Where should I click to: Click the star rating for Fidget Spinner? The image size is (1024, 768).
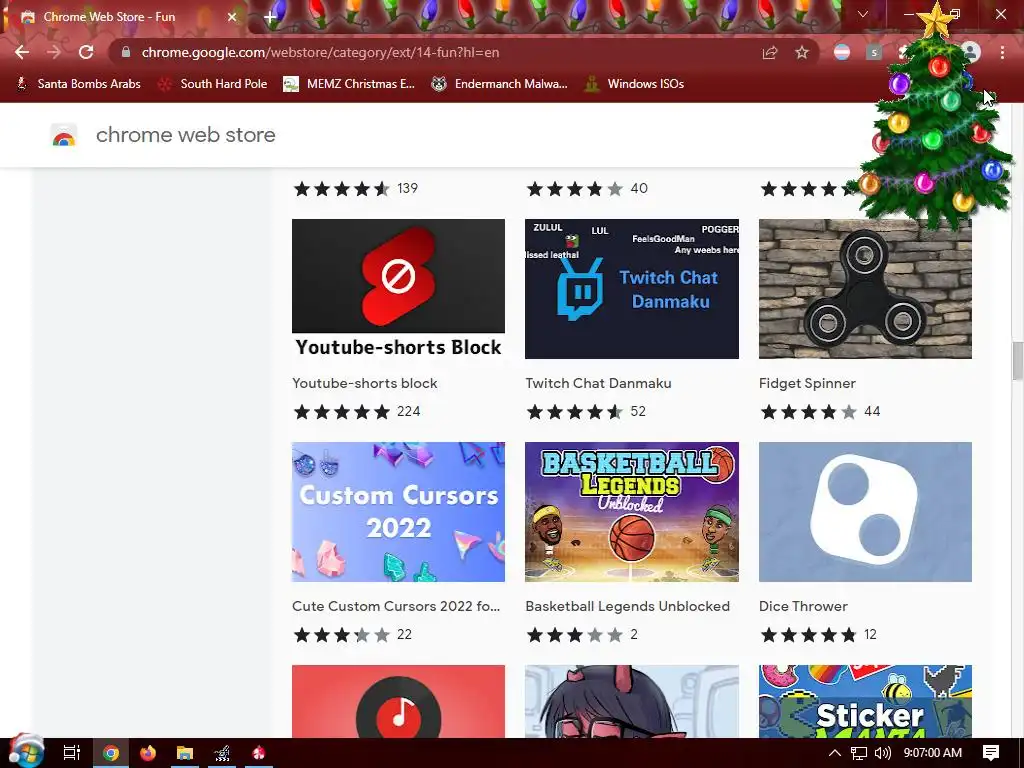808,411
